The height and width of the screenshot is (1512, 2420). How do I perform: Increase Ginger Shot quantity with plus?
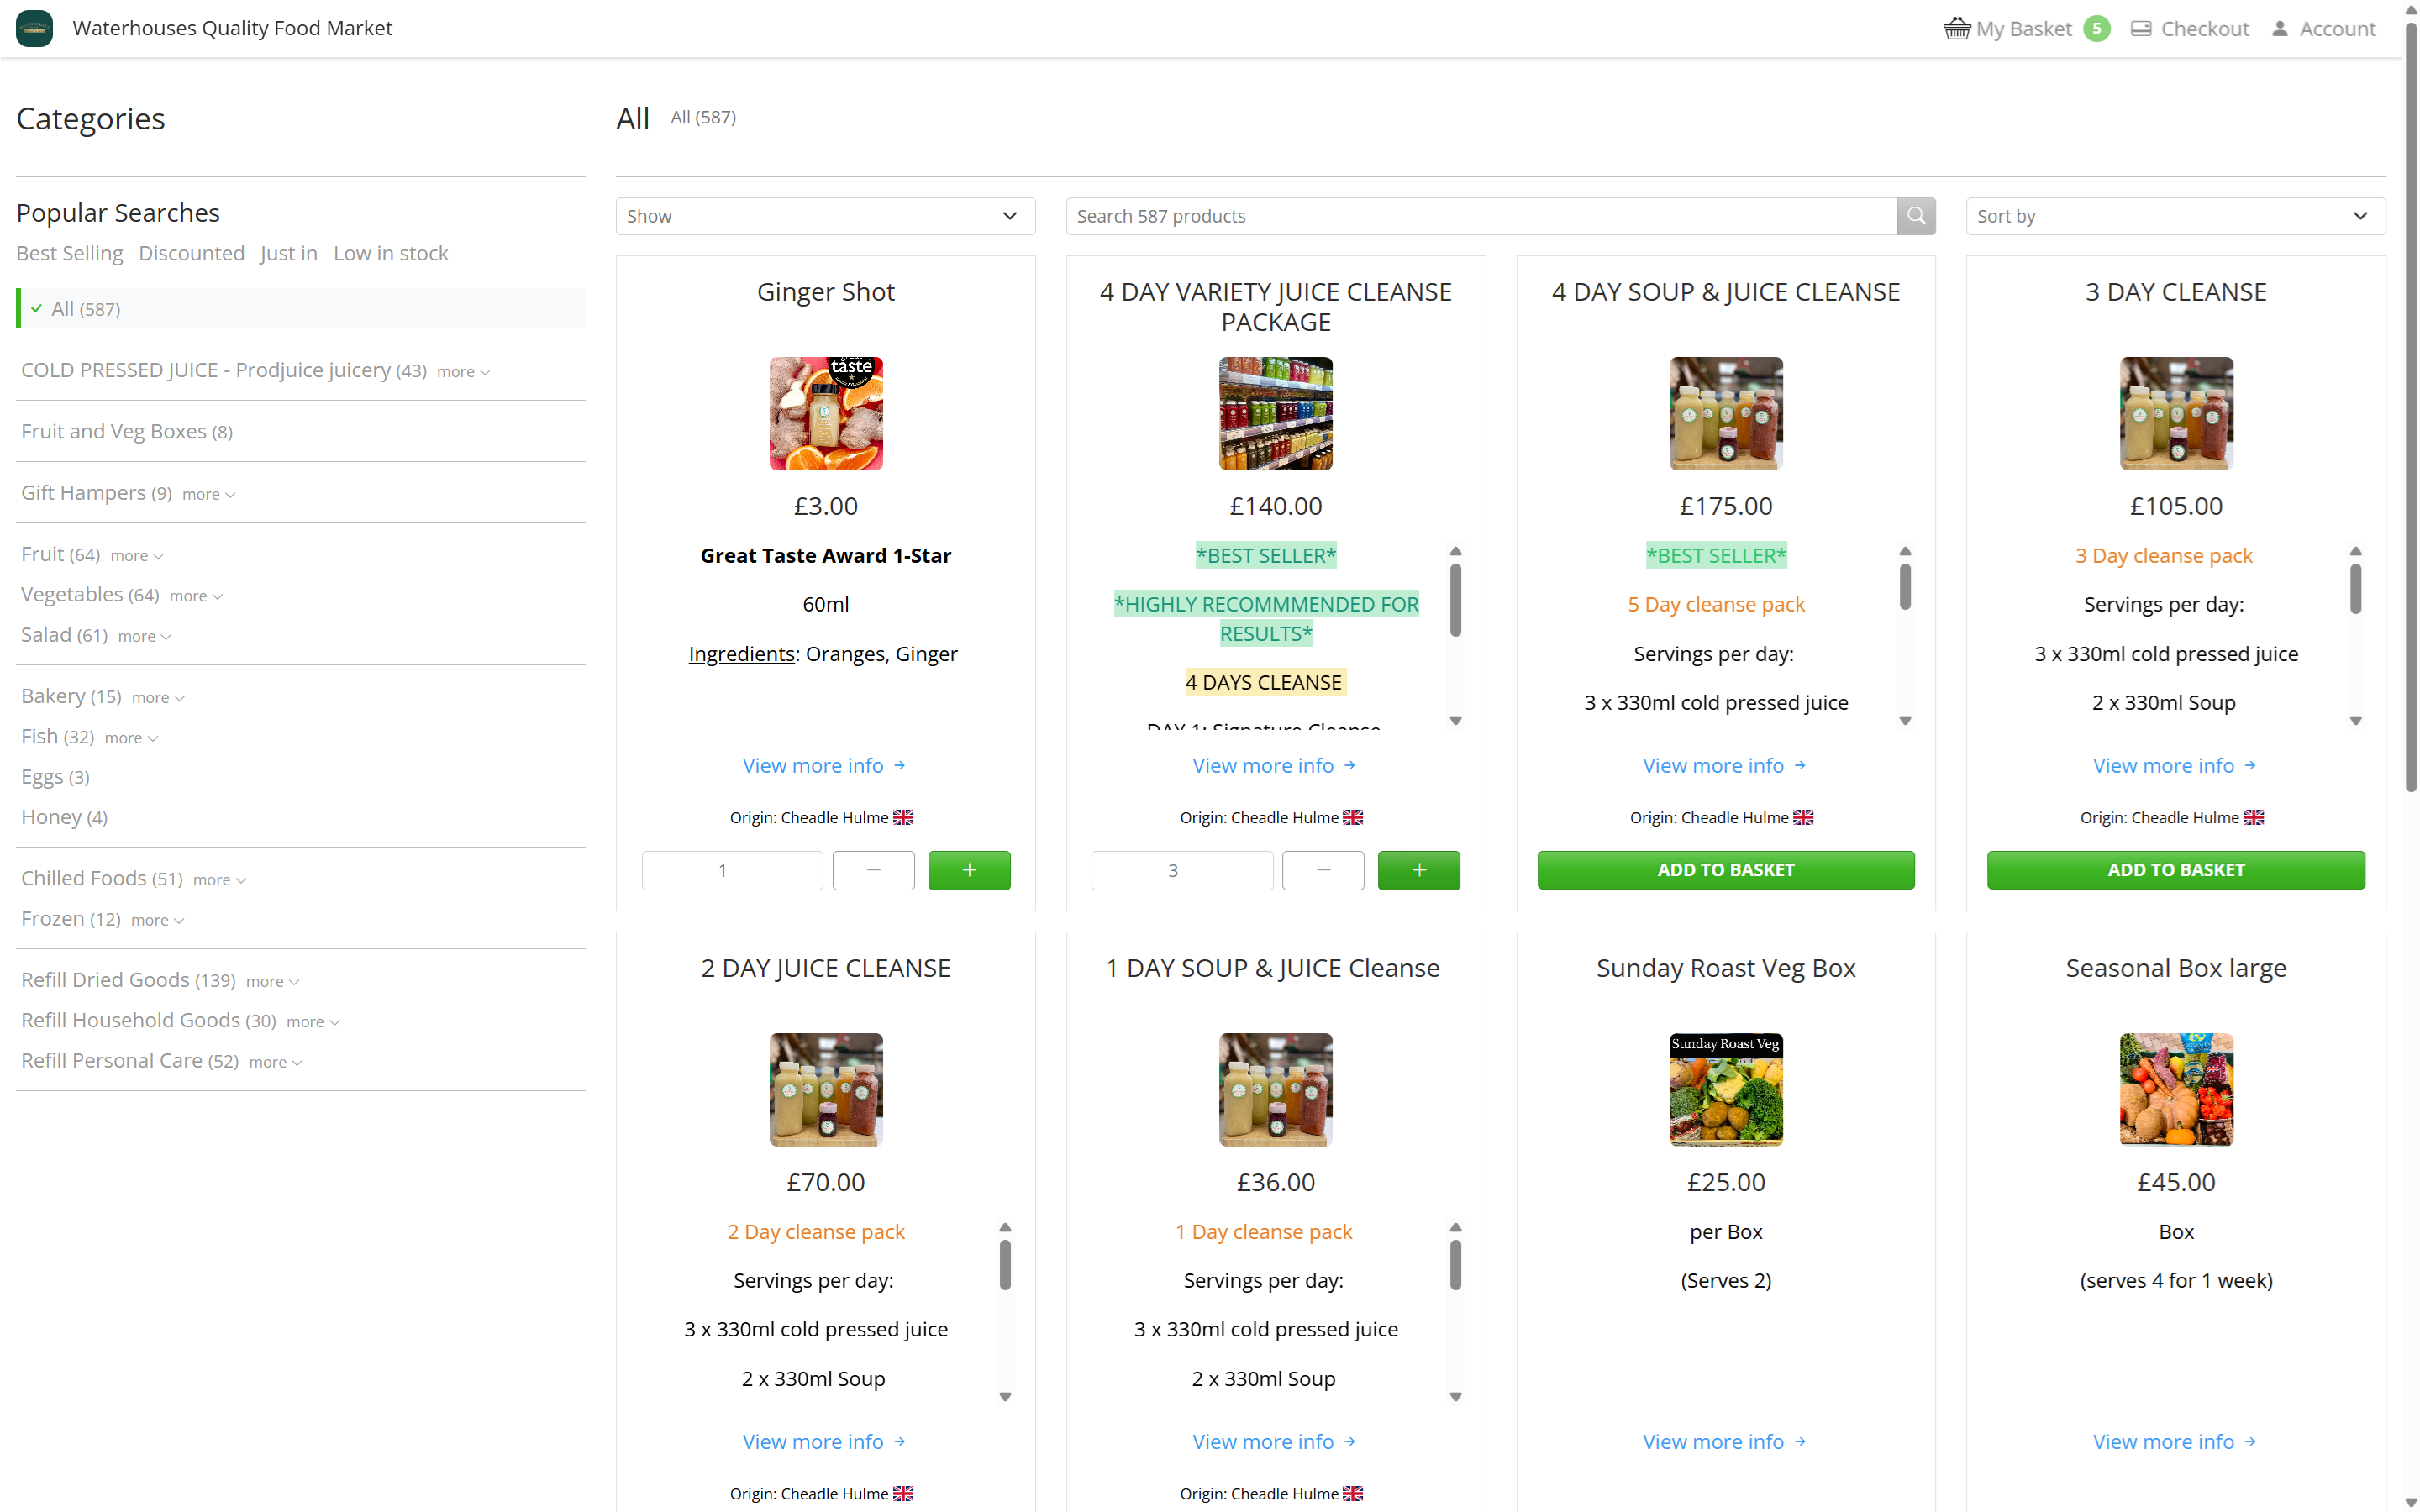[968, 870]
